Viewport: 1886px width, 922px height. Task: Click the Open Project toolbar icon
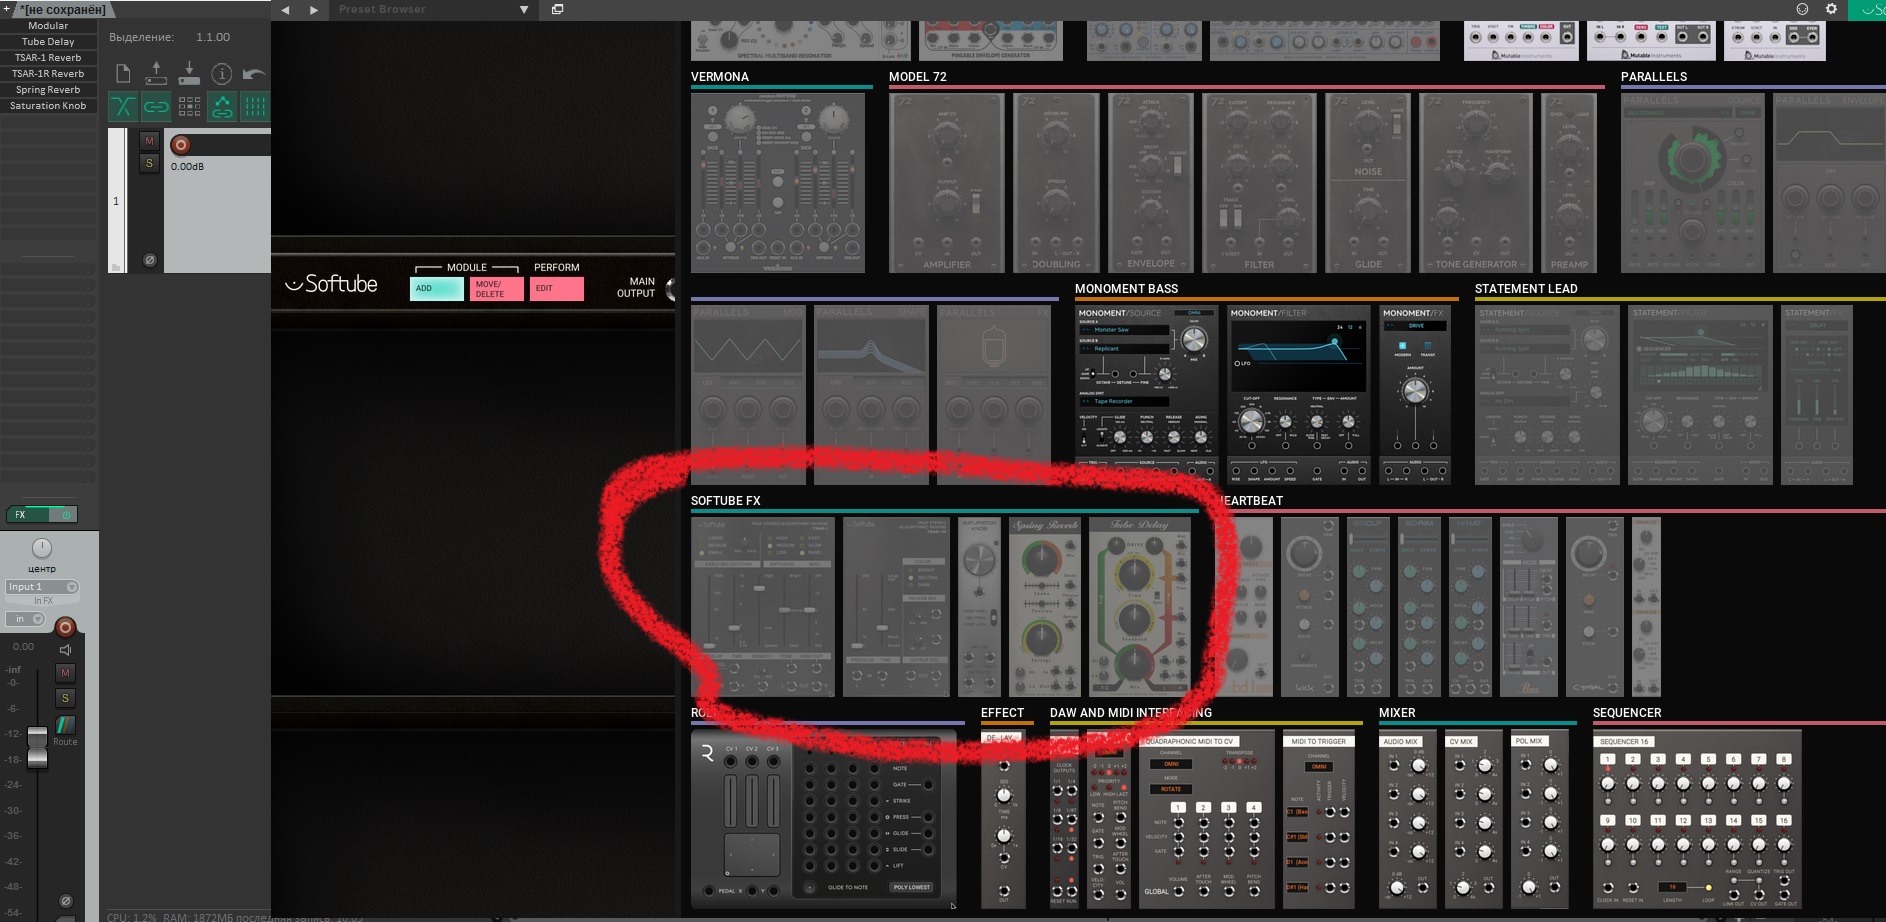[x=156, y=73]
